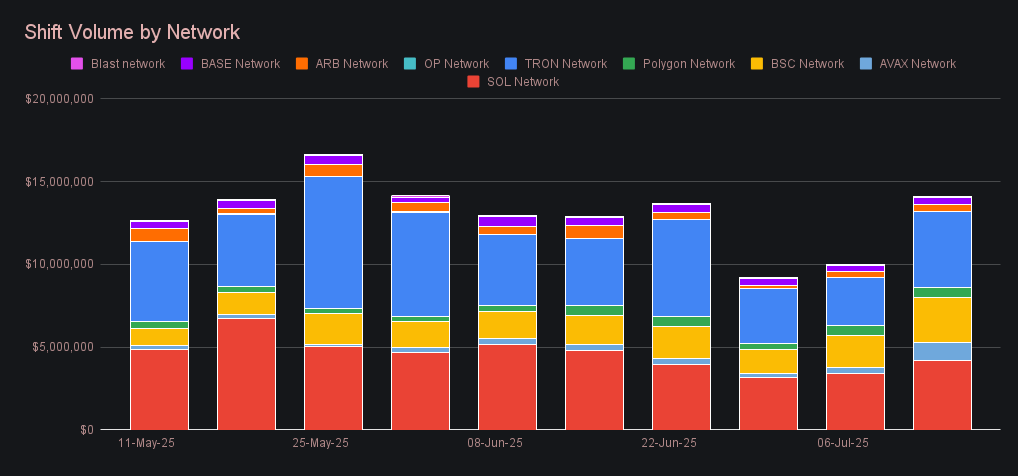
Task: Click the Blast network pink legend swatch
Action: pos(77,64)
